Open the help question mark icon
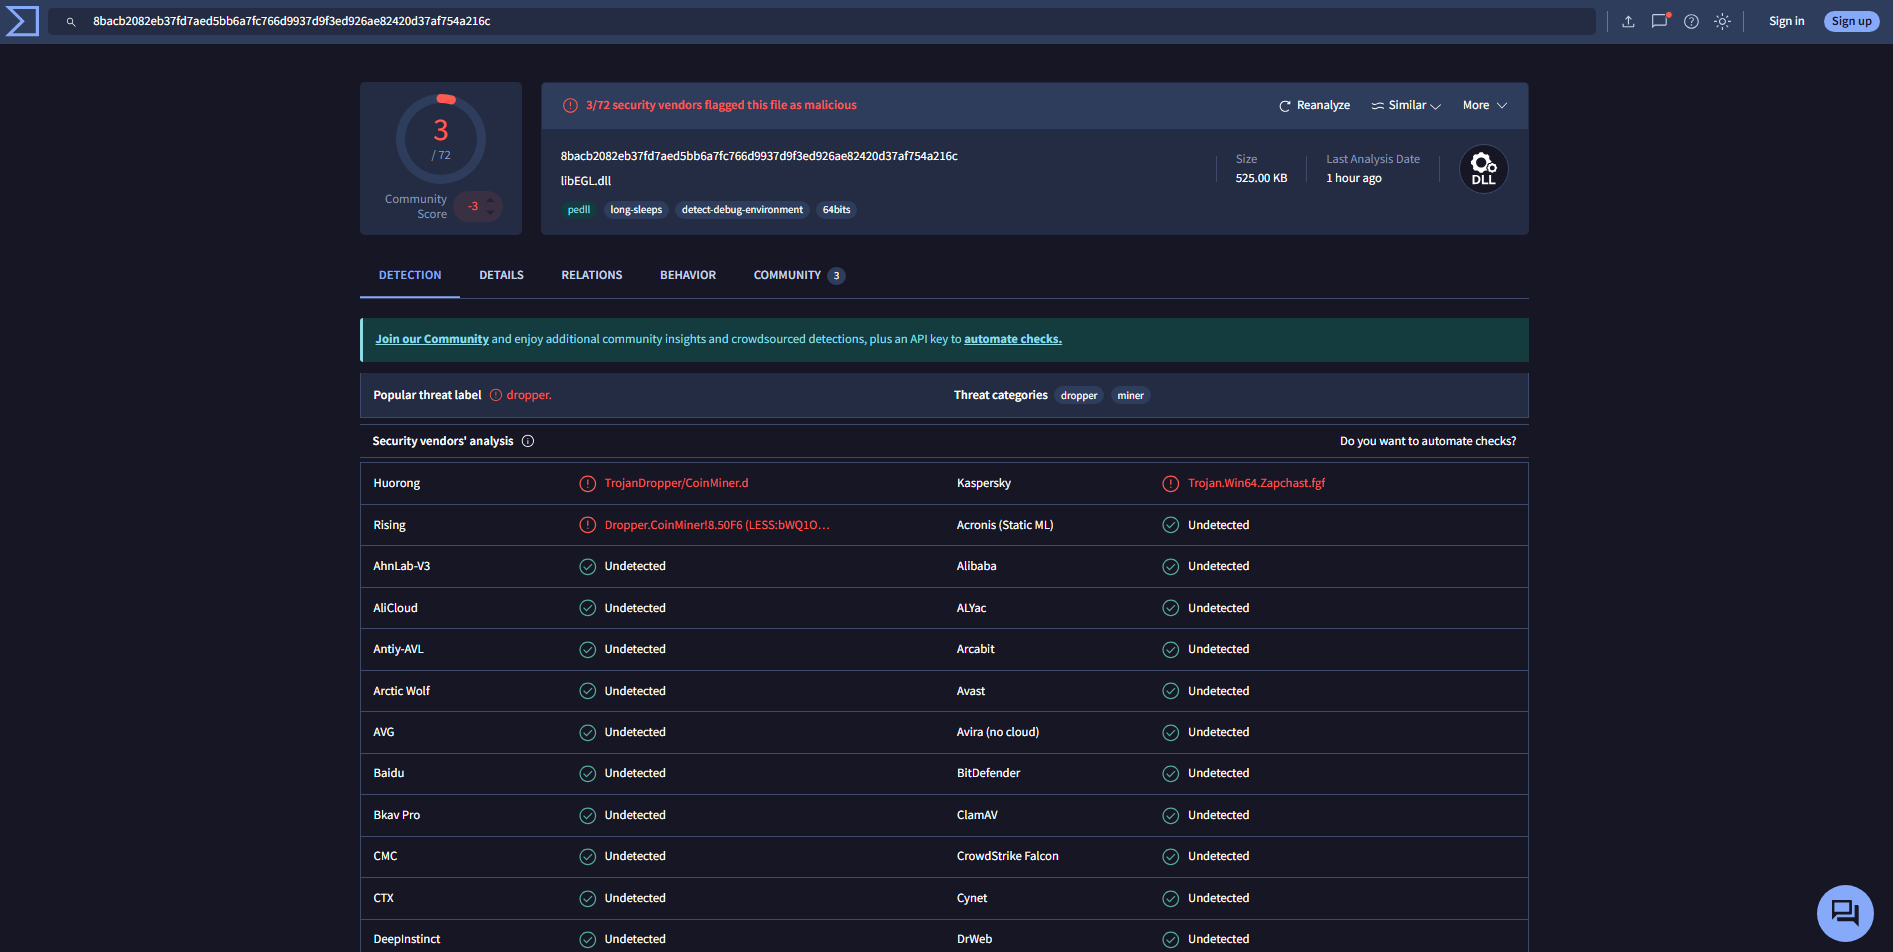Screen dimensions: 1893x952 click(x=1691, y=21)
